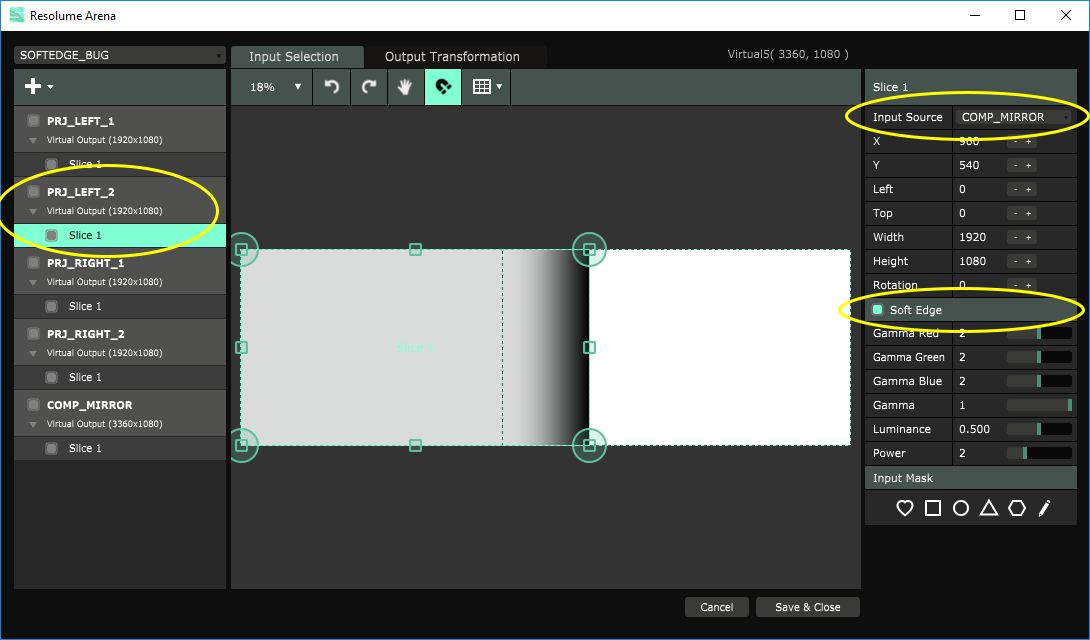The width and height of the screenshot is (1090, 640).
Task: Toggle the magnet snapping tool
Action: pos(442,87)
